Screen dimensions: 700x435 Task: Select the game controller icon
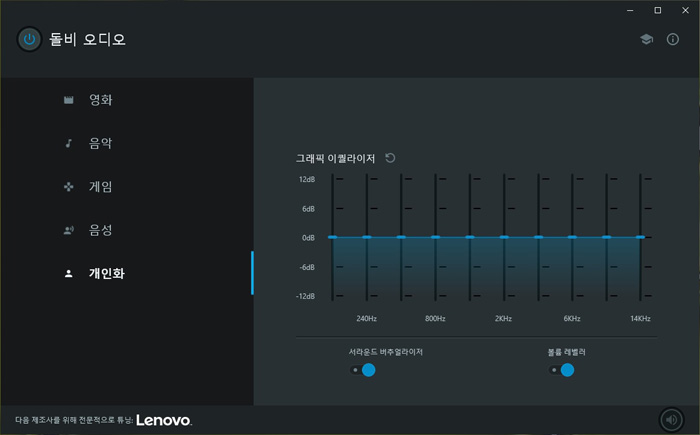click(68, 186)
